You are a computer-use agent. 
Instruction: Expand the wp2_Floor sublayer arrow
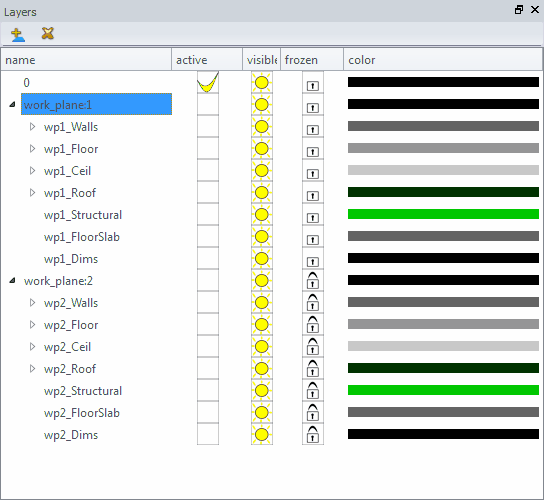click(x=32, y=324)
